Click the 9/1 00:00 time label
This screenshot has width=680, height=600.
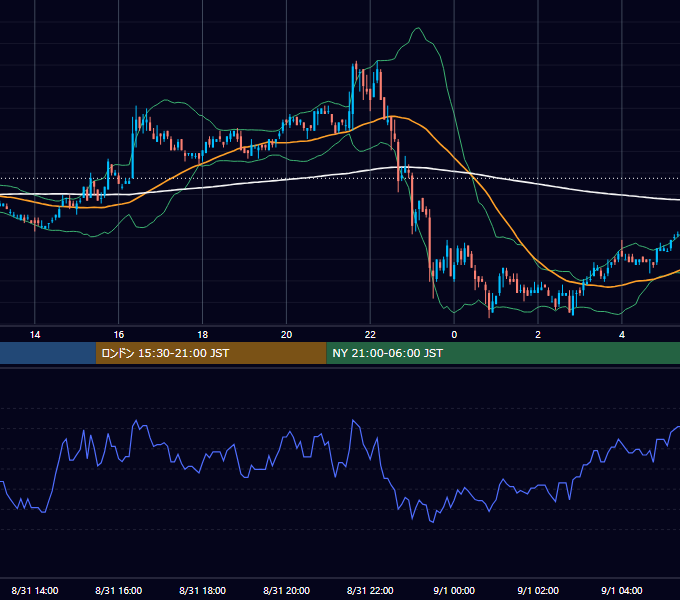(x=454, y=590)
